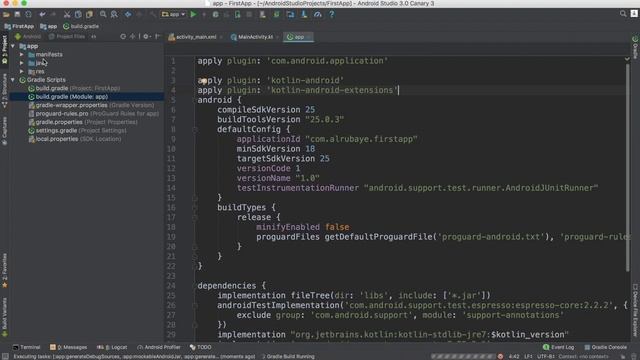This screenshot has height=360, width=640.
Task: Collapse the Gradle Scripts node
Action: coord(13,80)
